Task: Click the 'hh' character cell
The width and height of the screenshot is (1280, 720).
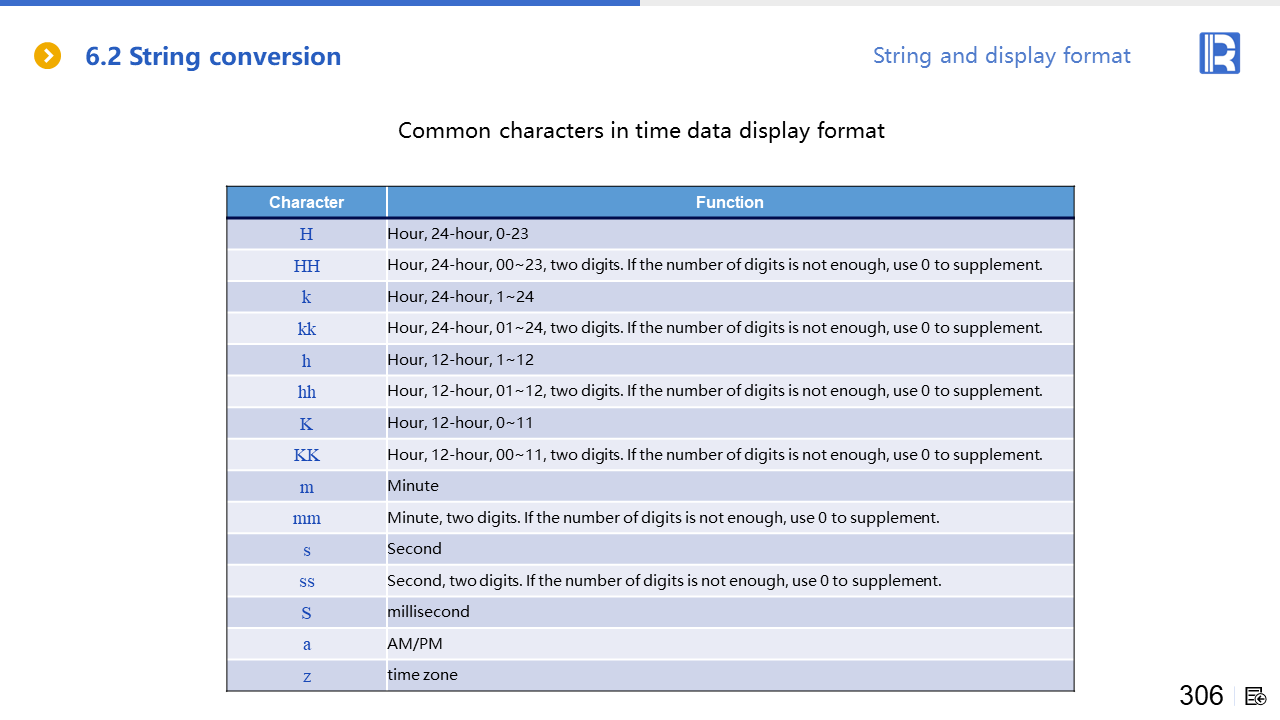Action: coord(306,392)
